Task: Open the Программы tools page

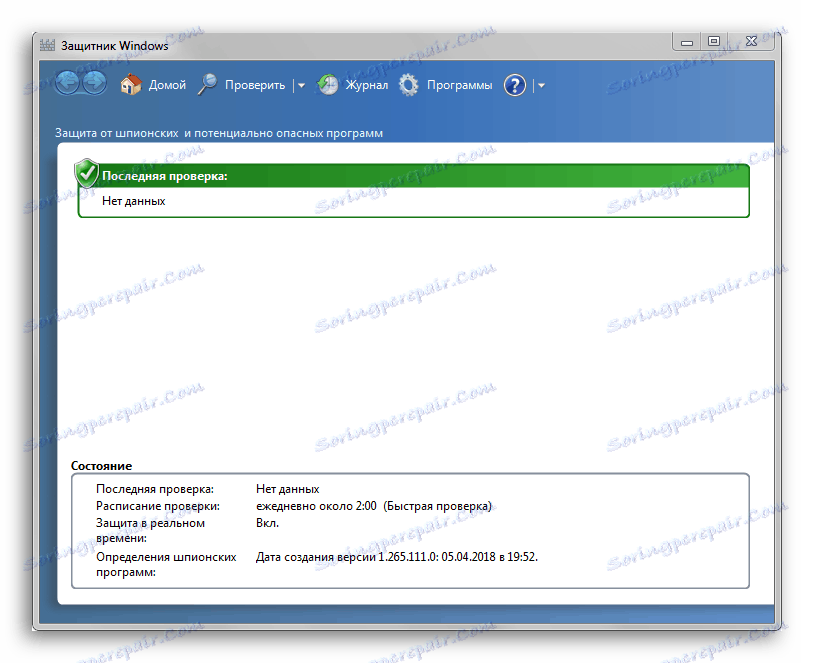Action: (x=459, y=85)
